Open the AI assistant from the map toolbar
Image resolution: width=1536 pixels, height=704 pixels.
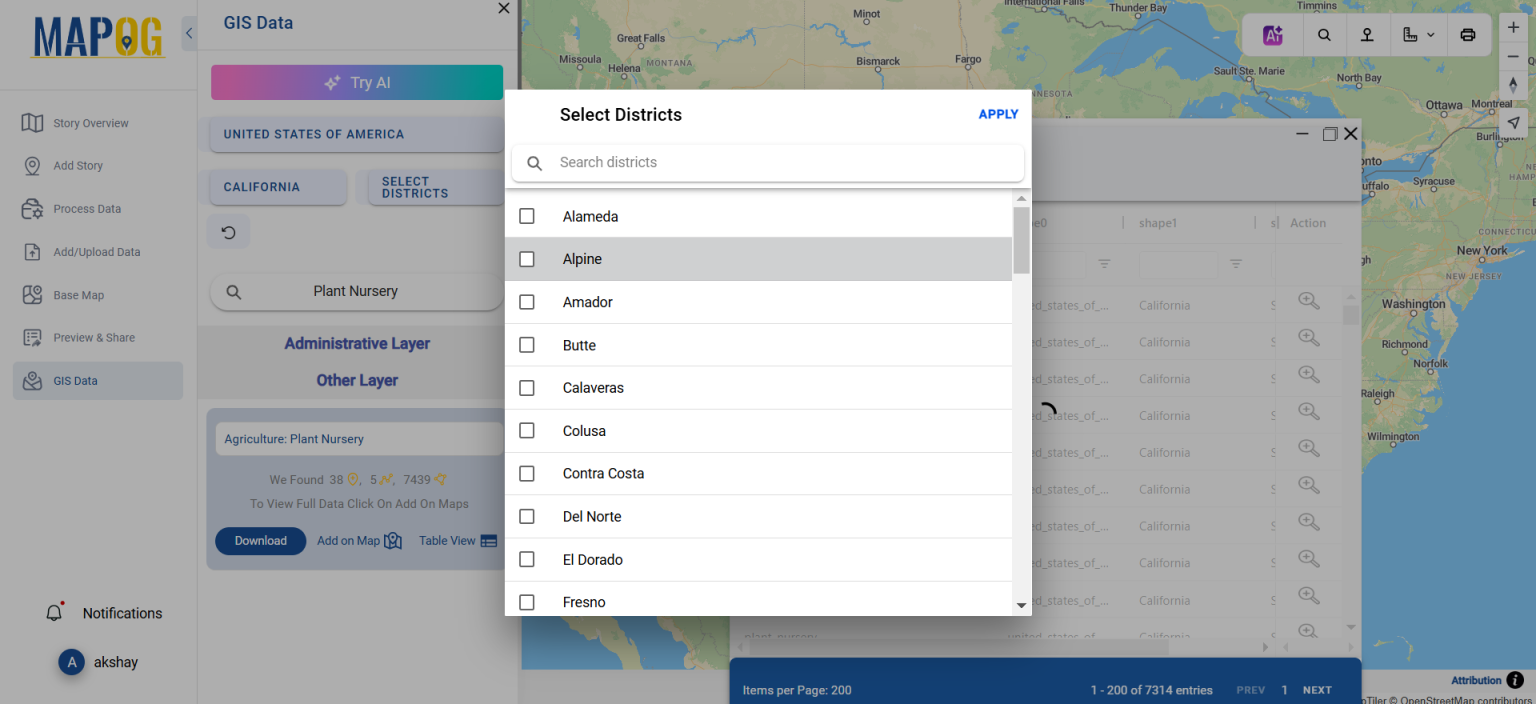(1272, 34)
